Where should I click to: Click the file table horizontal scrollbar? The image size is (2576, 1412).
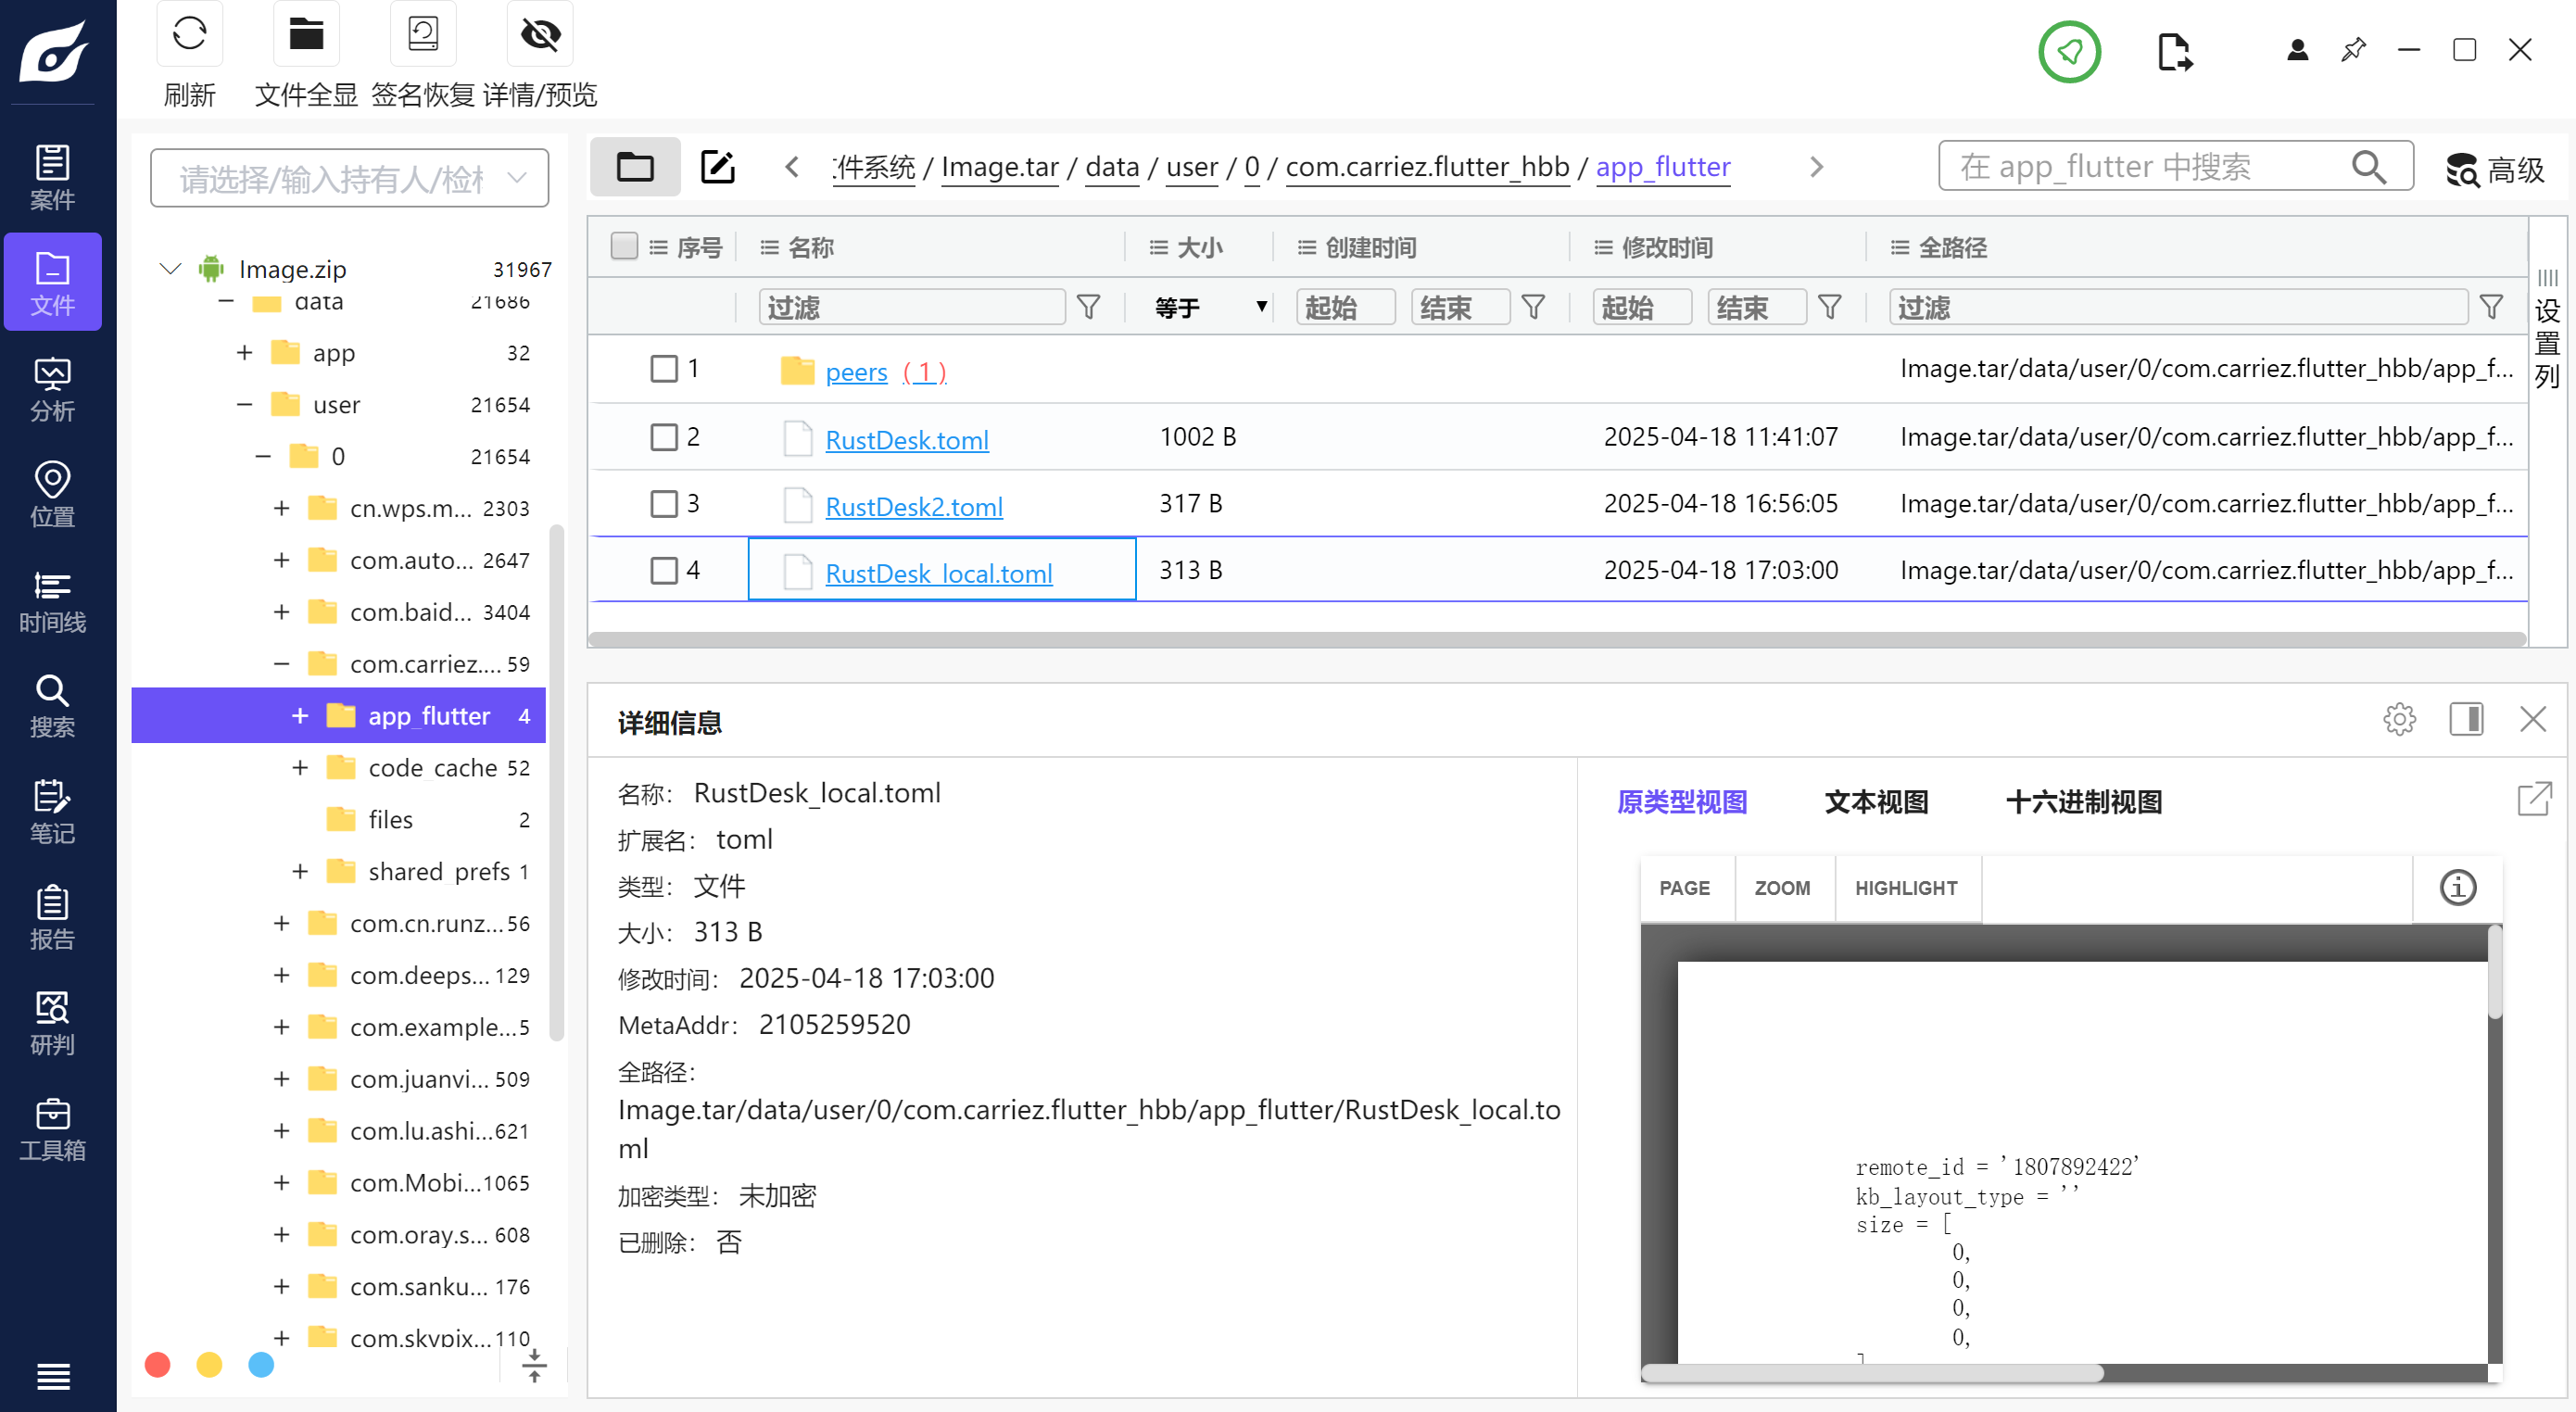[x=1557, y=639]
